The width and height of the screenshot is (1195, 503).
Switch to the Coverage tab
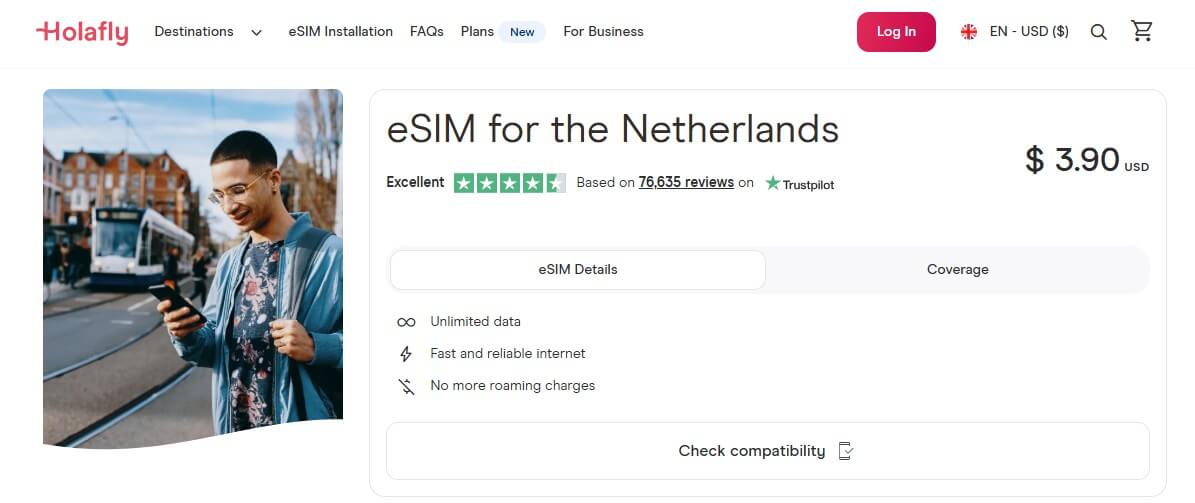point(957,270)
